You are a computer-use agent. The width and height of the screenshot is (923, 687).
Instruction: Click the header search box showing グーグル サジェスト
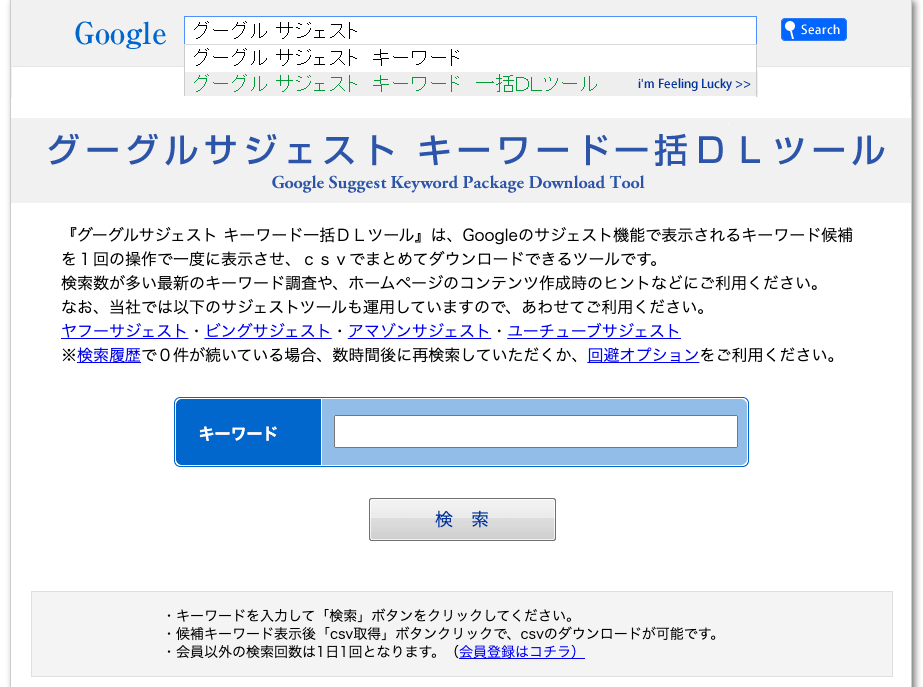click(470, 30)
